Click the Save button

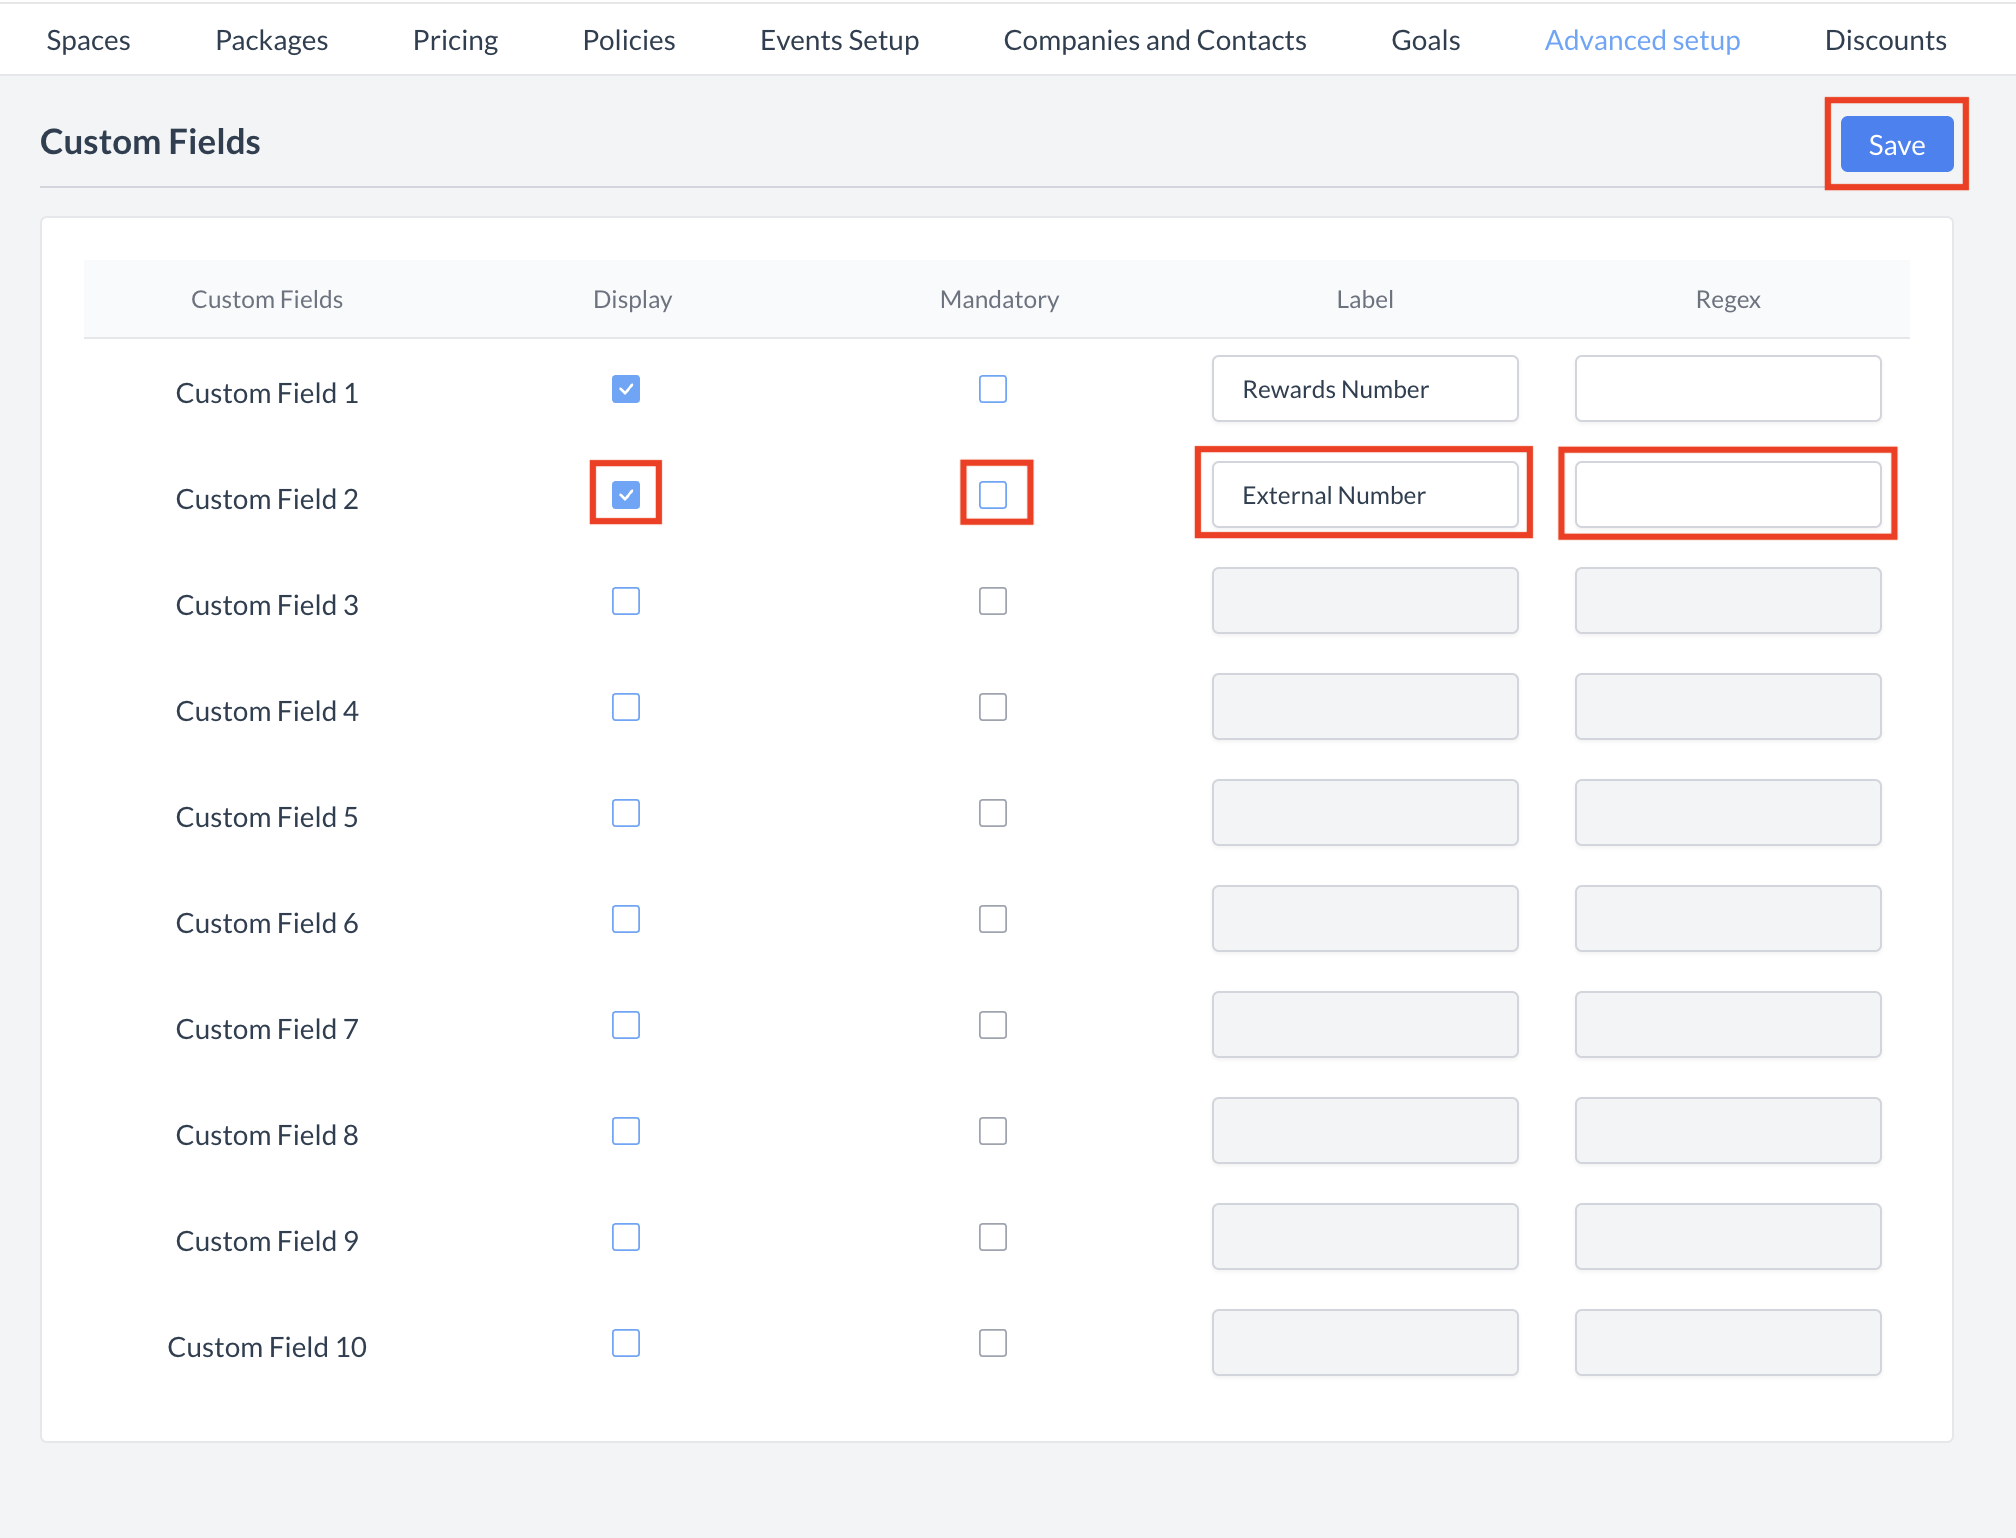pyautogui.click(x=1896, y=145)
